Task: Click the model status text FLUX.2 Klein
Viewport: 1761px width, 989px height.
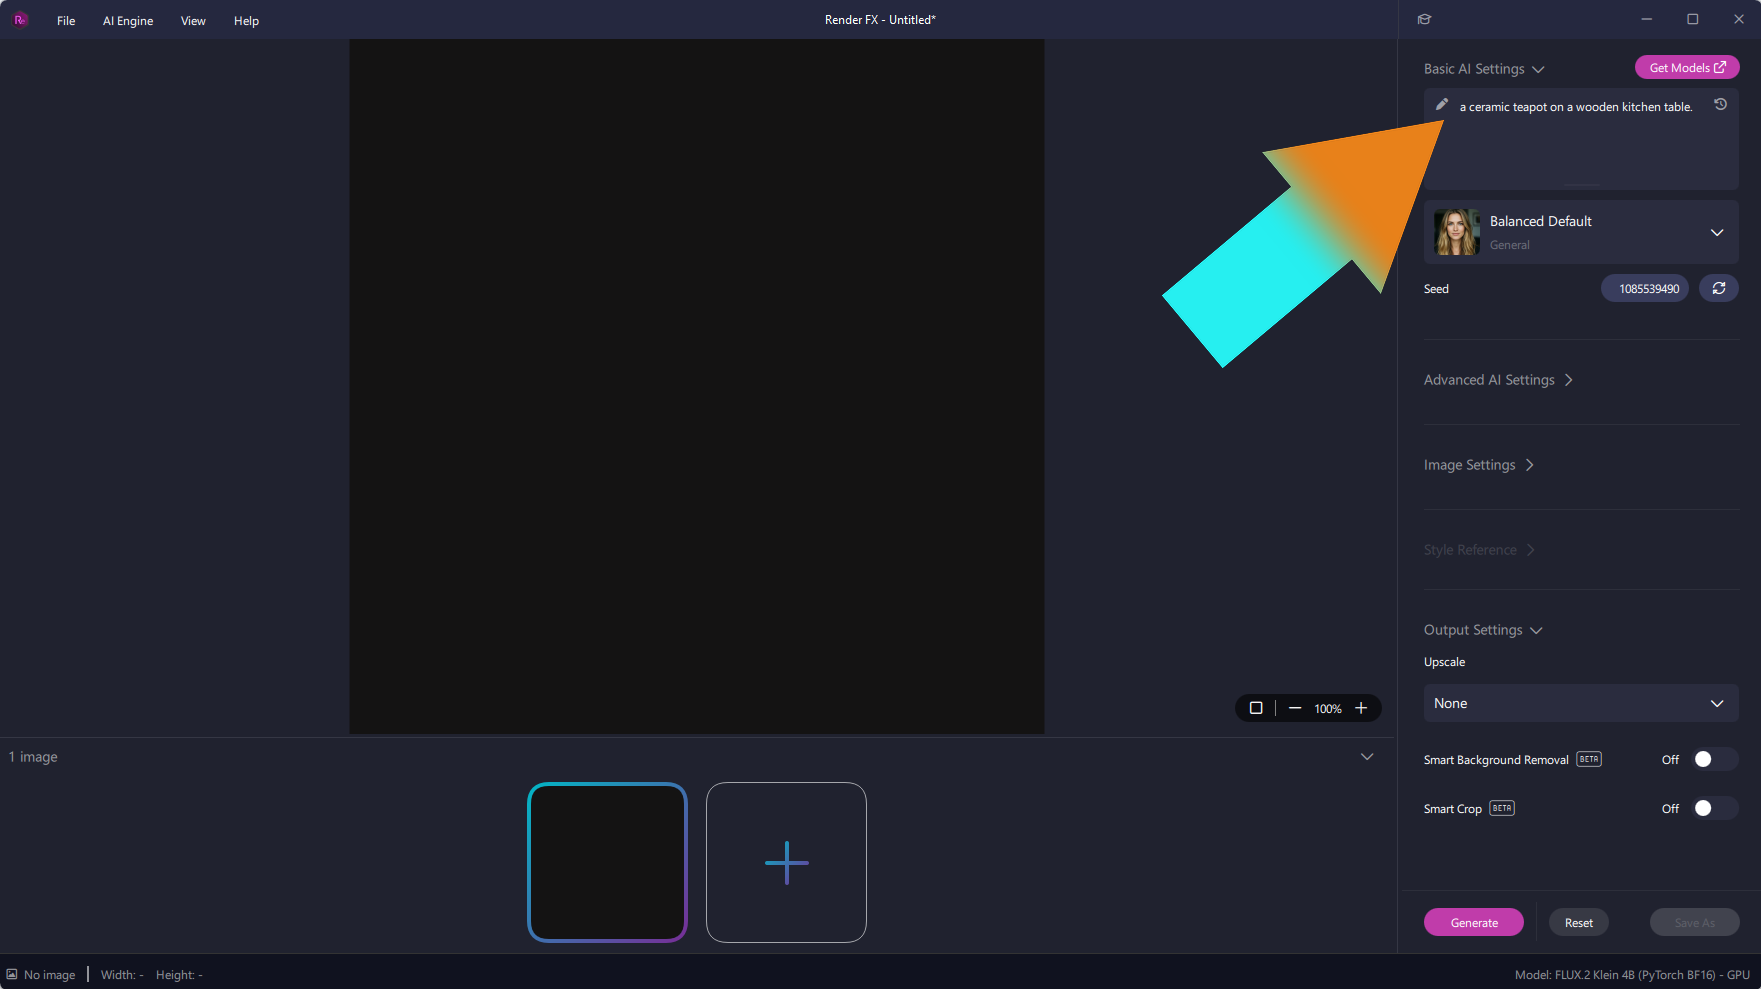Action: point(1632,974)
